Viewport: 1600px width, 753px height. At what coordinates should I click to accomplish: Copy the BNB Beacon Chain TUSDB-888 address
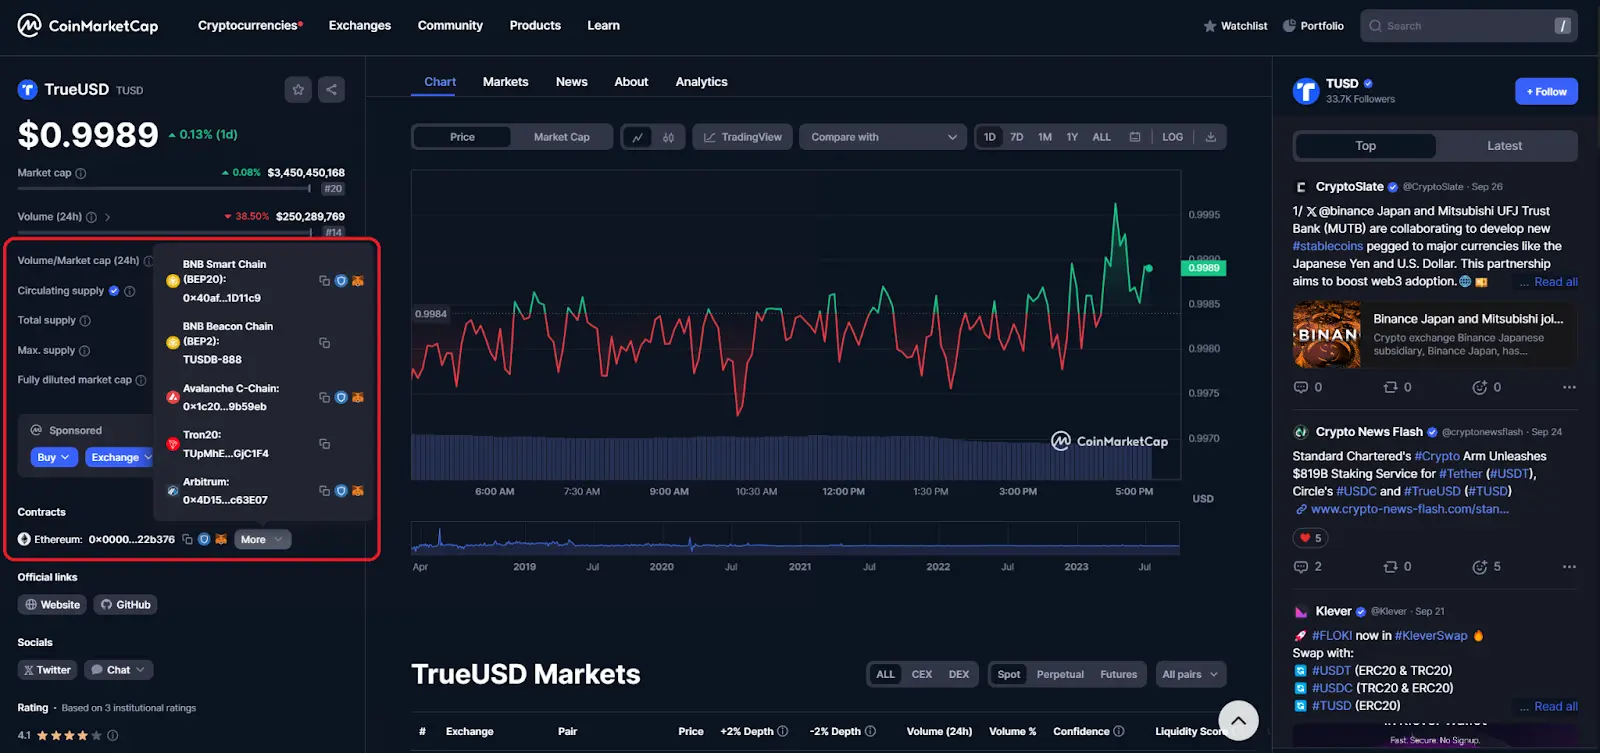coord(324,343)
